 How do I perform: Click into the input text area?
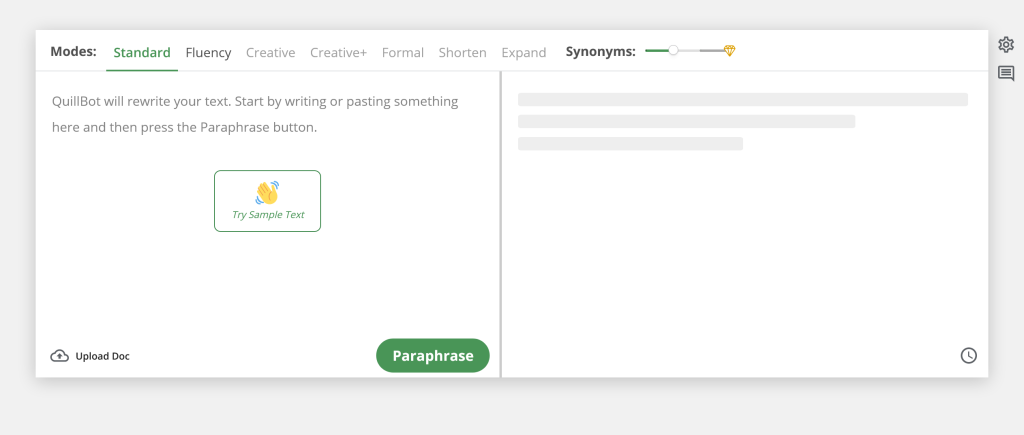[268, 202]
